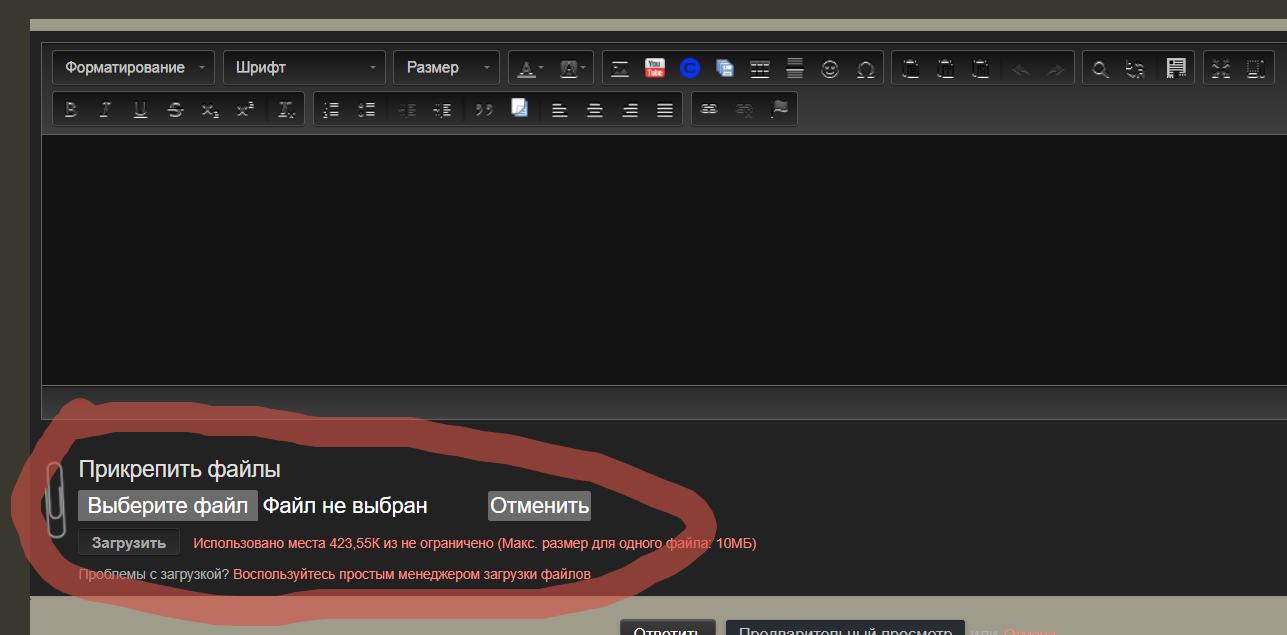1287x635 pixels.
Task: Click the Выберите файл button
Action: click(x=168, y=506)
